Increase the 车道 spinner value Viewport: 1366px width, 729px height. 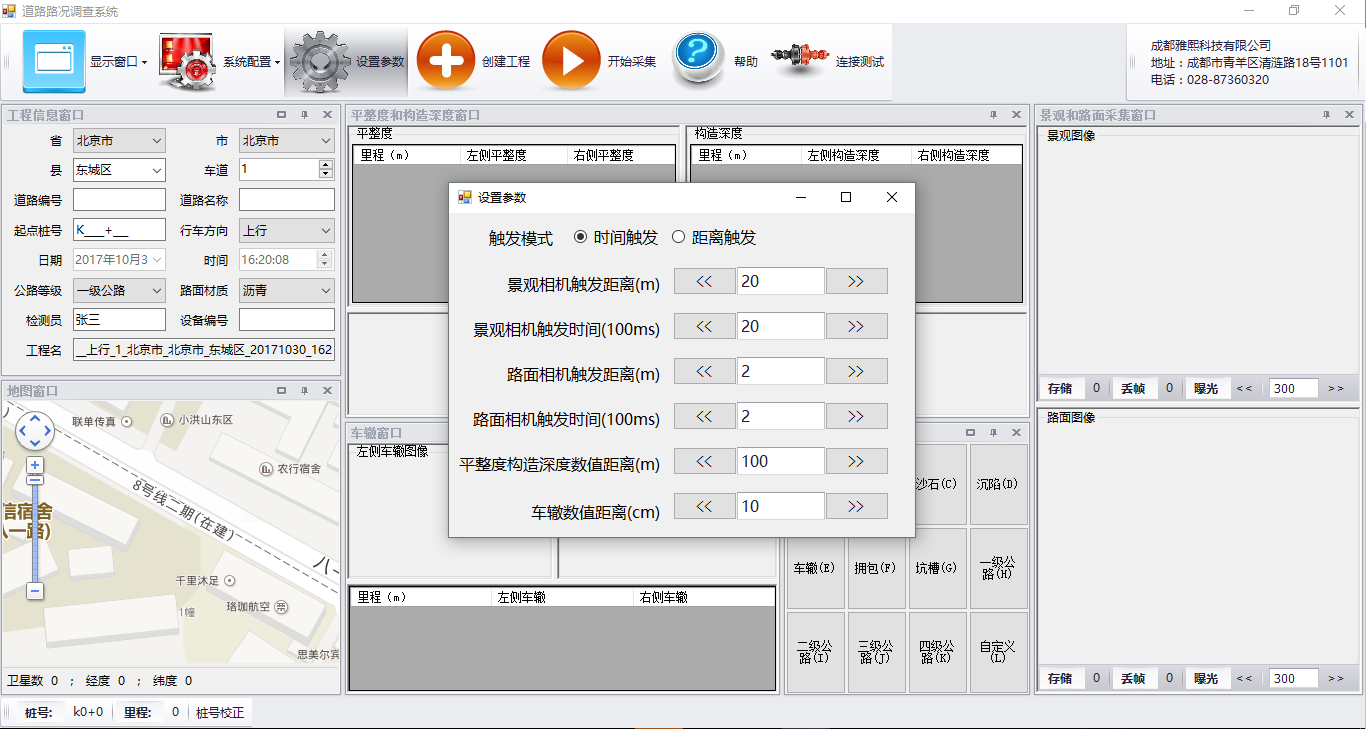click(325, 164)
